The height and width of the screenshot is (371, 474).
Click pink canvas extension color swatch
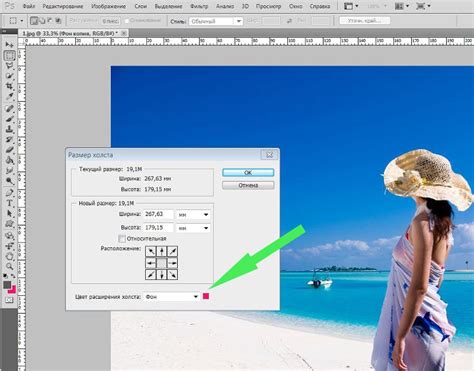click(206, 296)
